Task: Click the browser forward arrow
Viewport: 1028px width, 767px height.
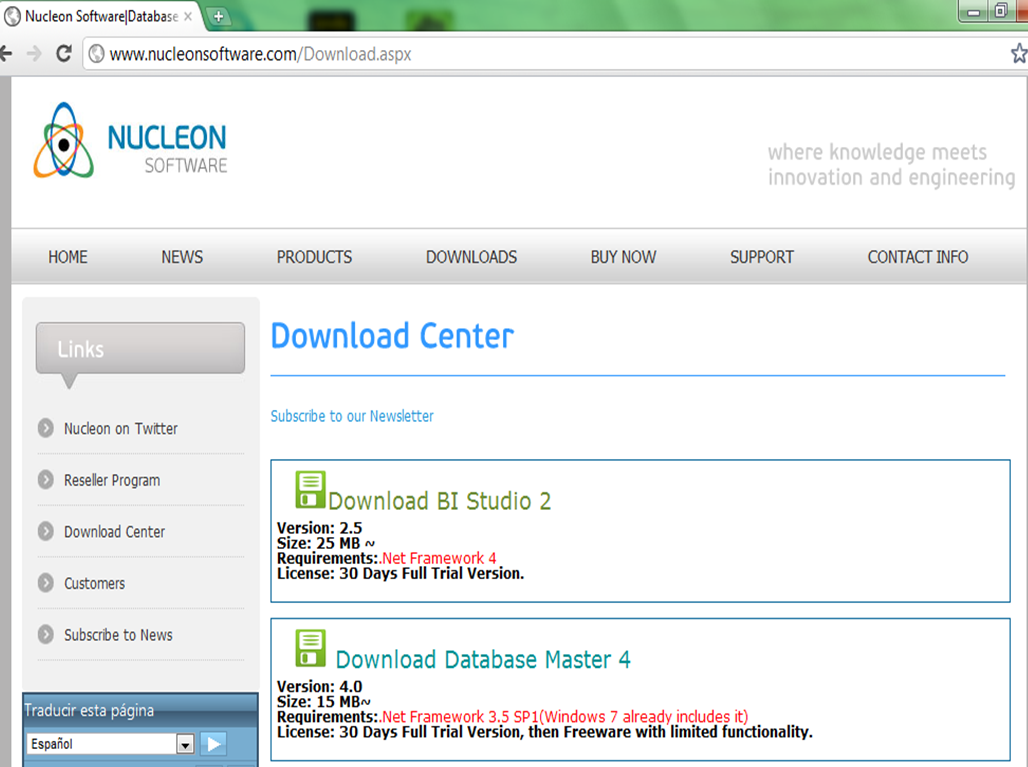Action: coord(34,54)
